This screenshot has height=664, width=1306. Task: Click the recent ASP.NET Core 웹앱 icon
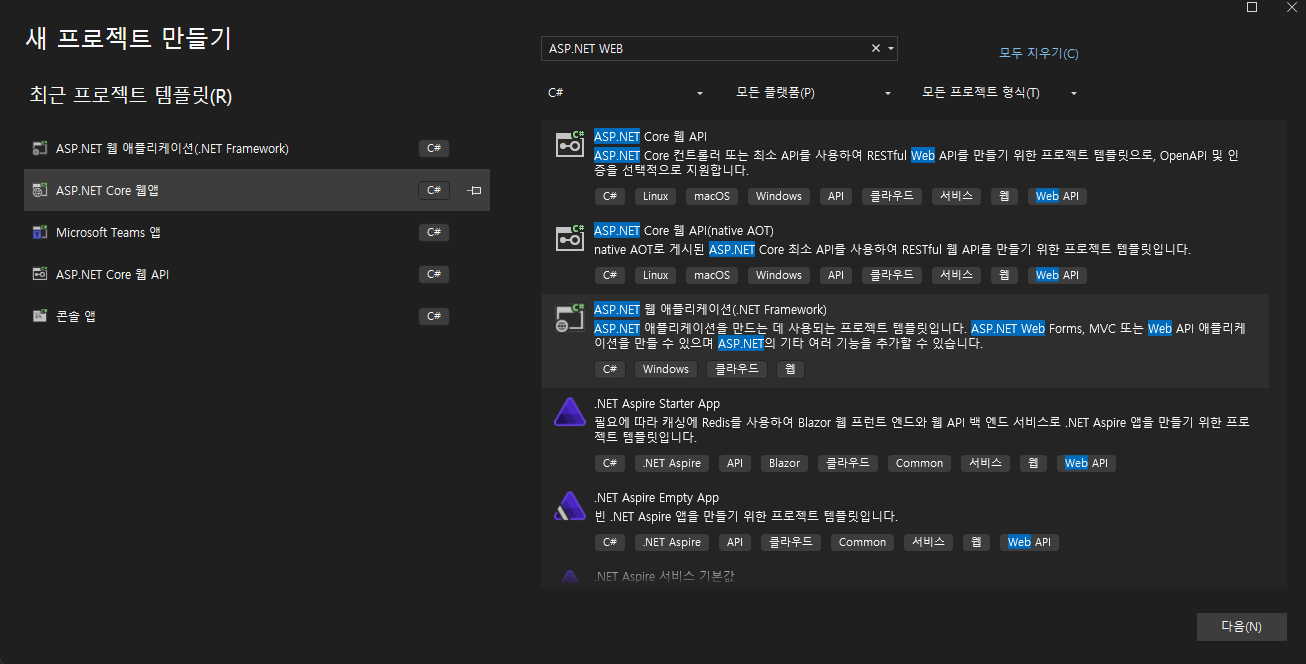(40, 190)
